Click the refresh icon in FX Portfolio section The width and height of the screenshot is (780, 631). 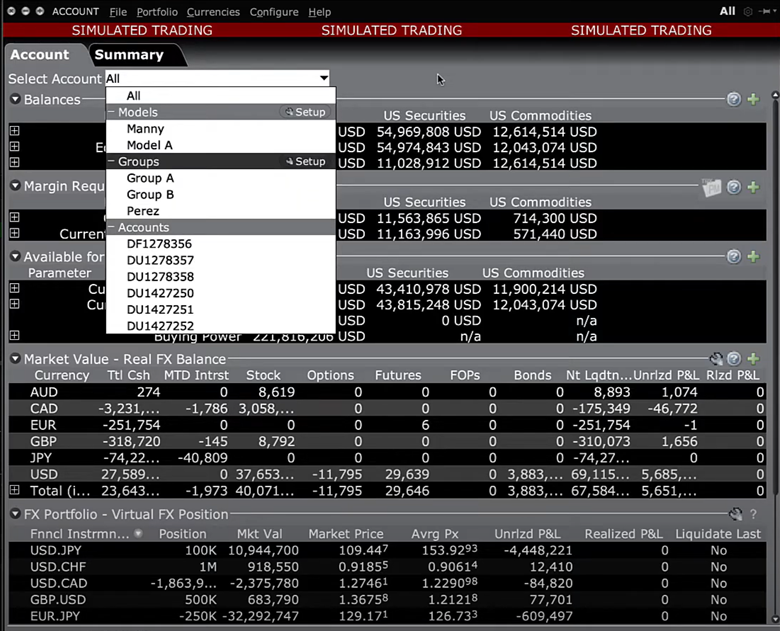[735, 514]
